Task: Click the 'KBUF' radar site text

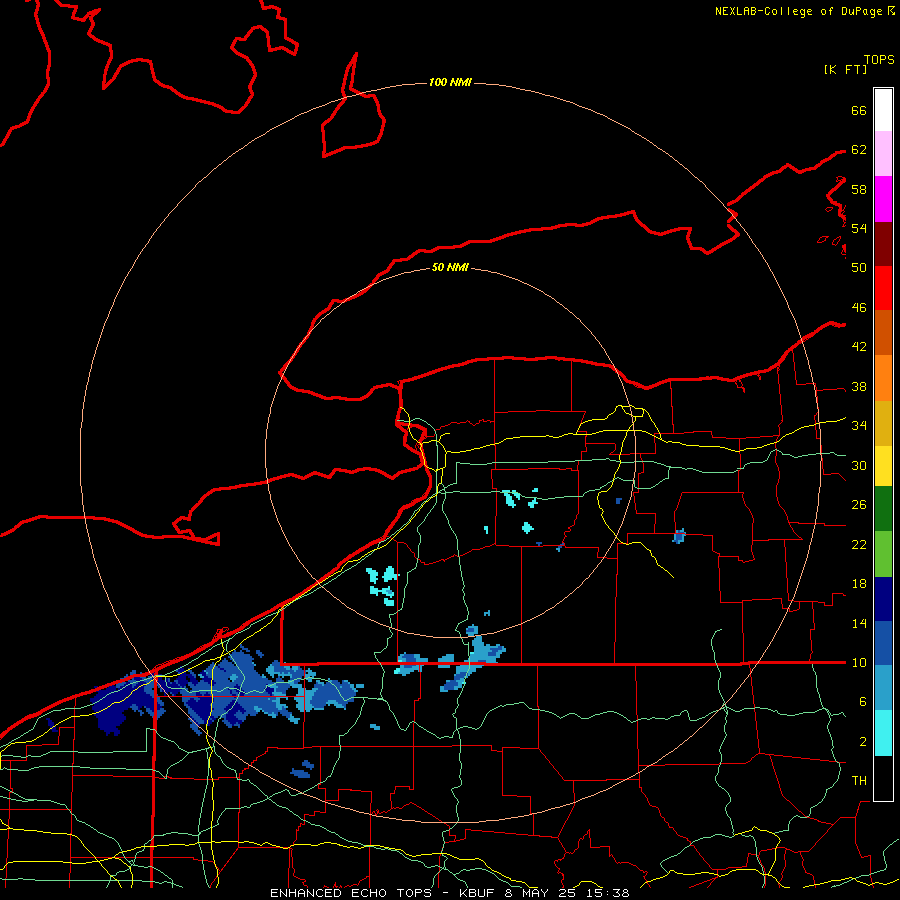Action: coord(477,893)
